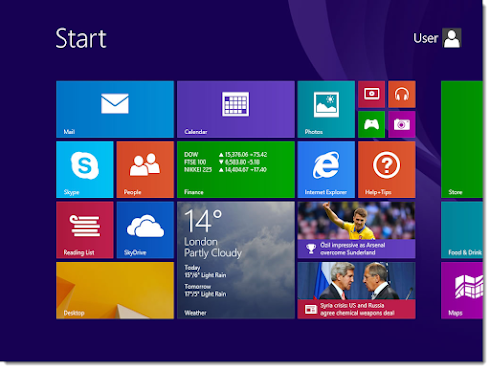
Task: Click the 14° temperature in Weather tile
Action: pyautogui.click(x=203, y=220)
